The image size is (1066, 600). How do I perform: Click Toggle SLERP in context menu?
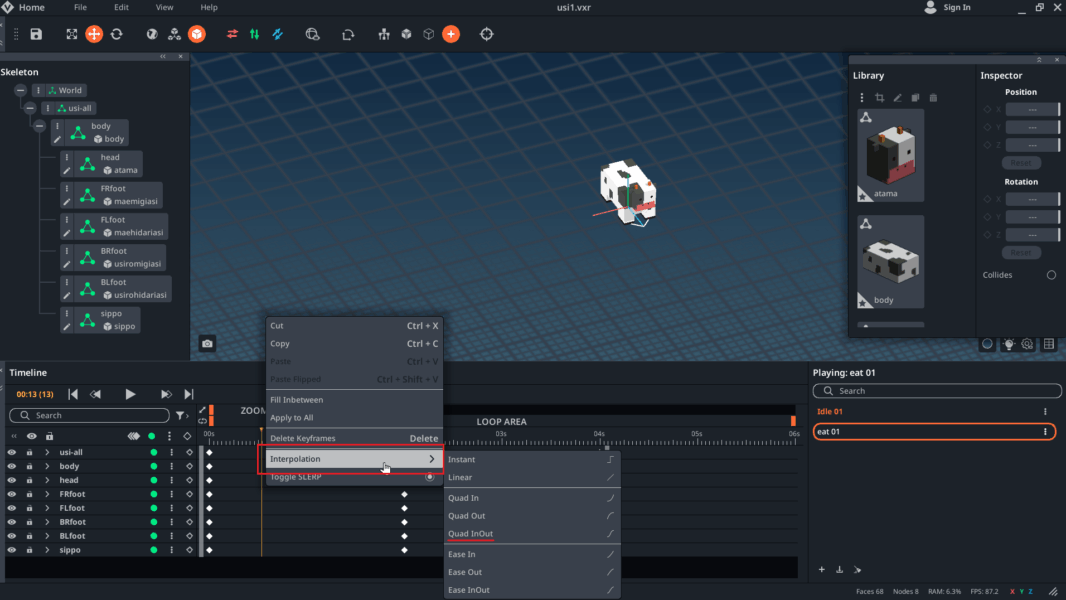pyautogui.click(x=354, y=477)
